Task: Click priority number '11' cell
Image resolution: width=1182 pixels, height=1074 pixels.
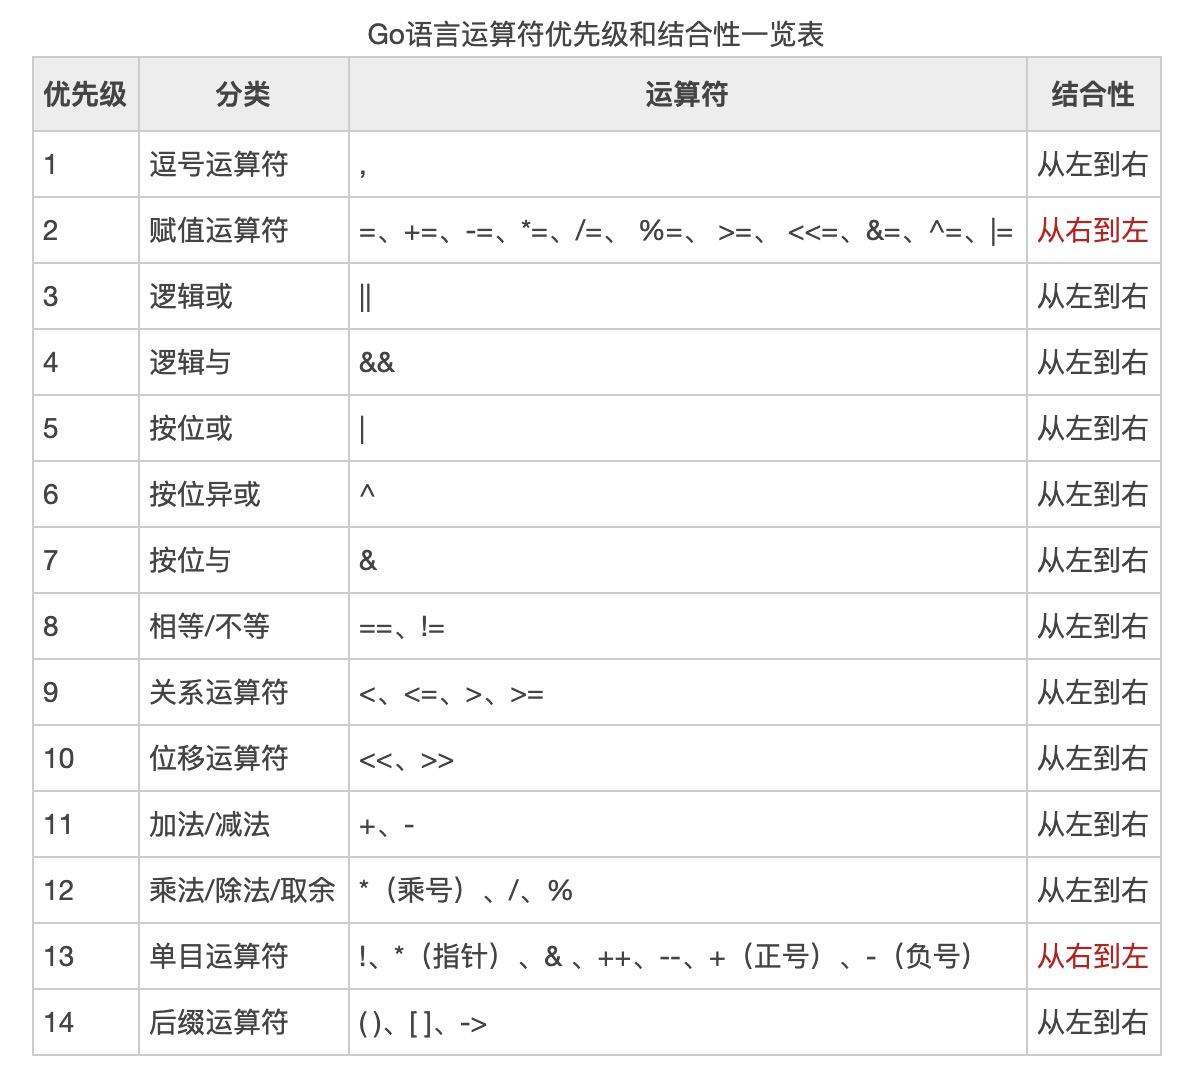Action: point(85,824)
